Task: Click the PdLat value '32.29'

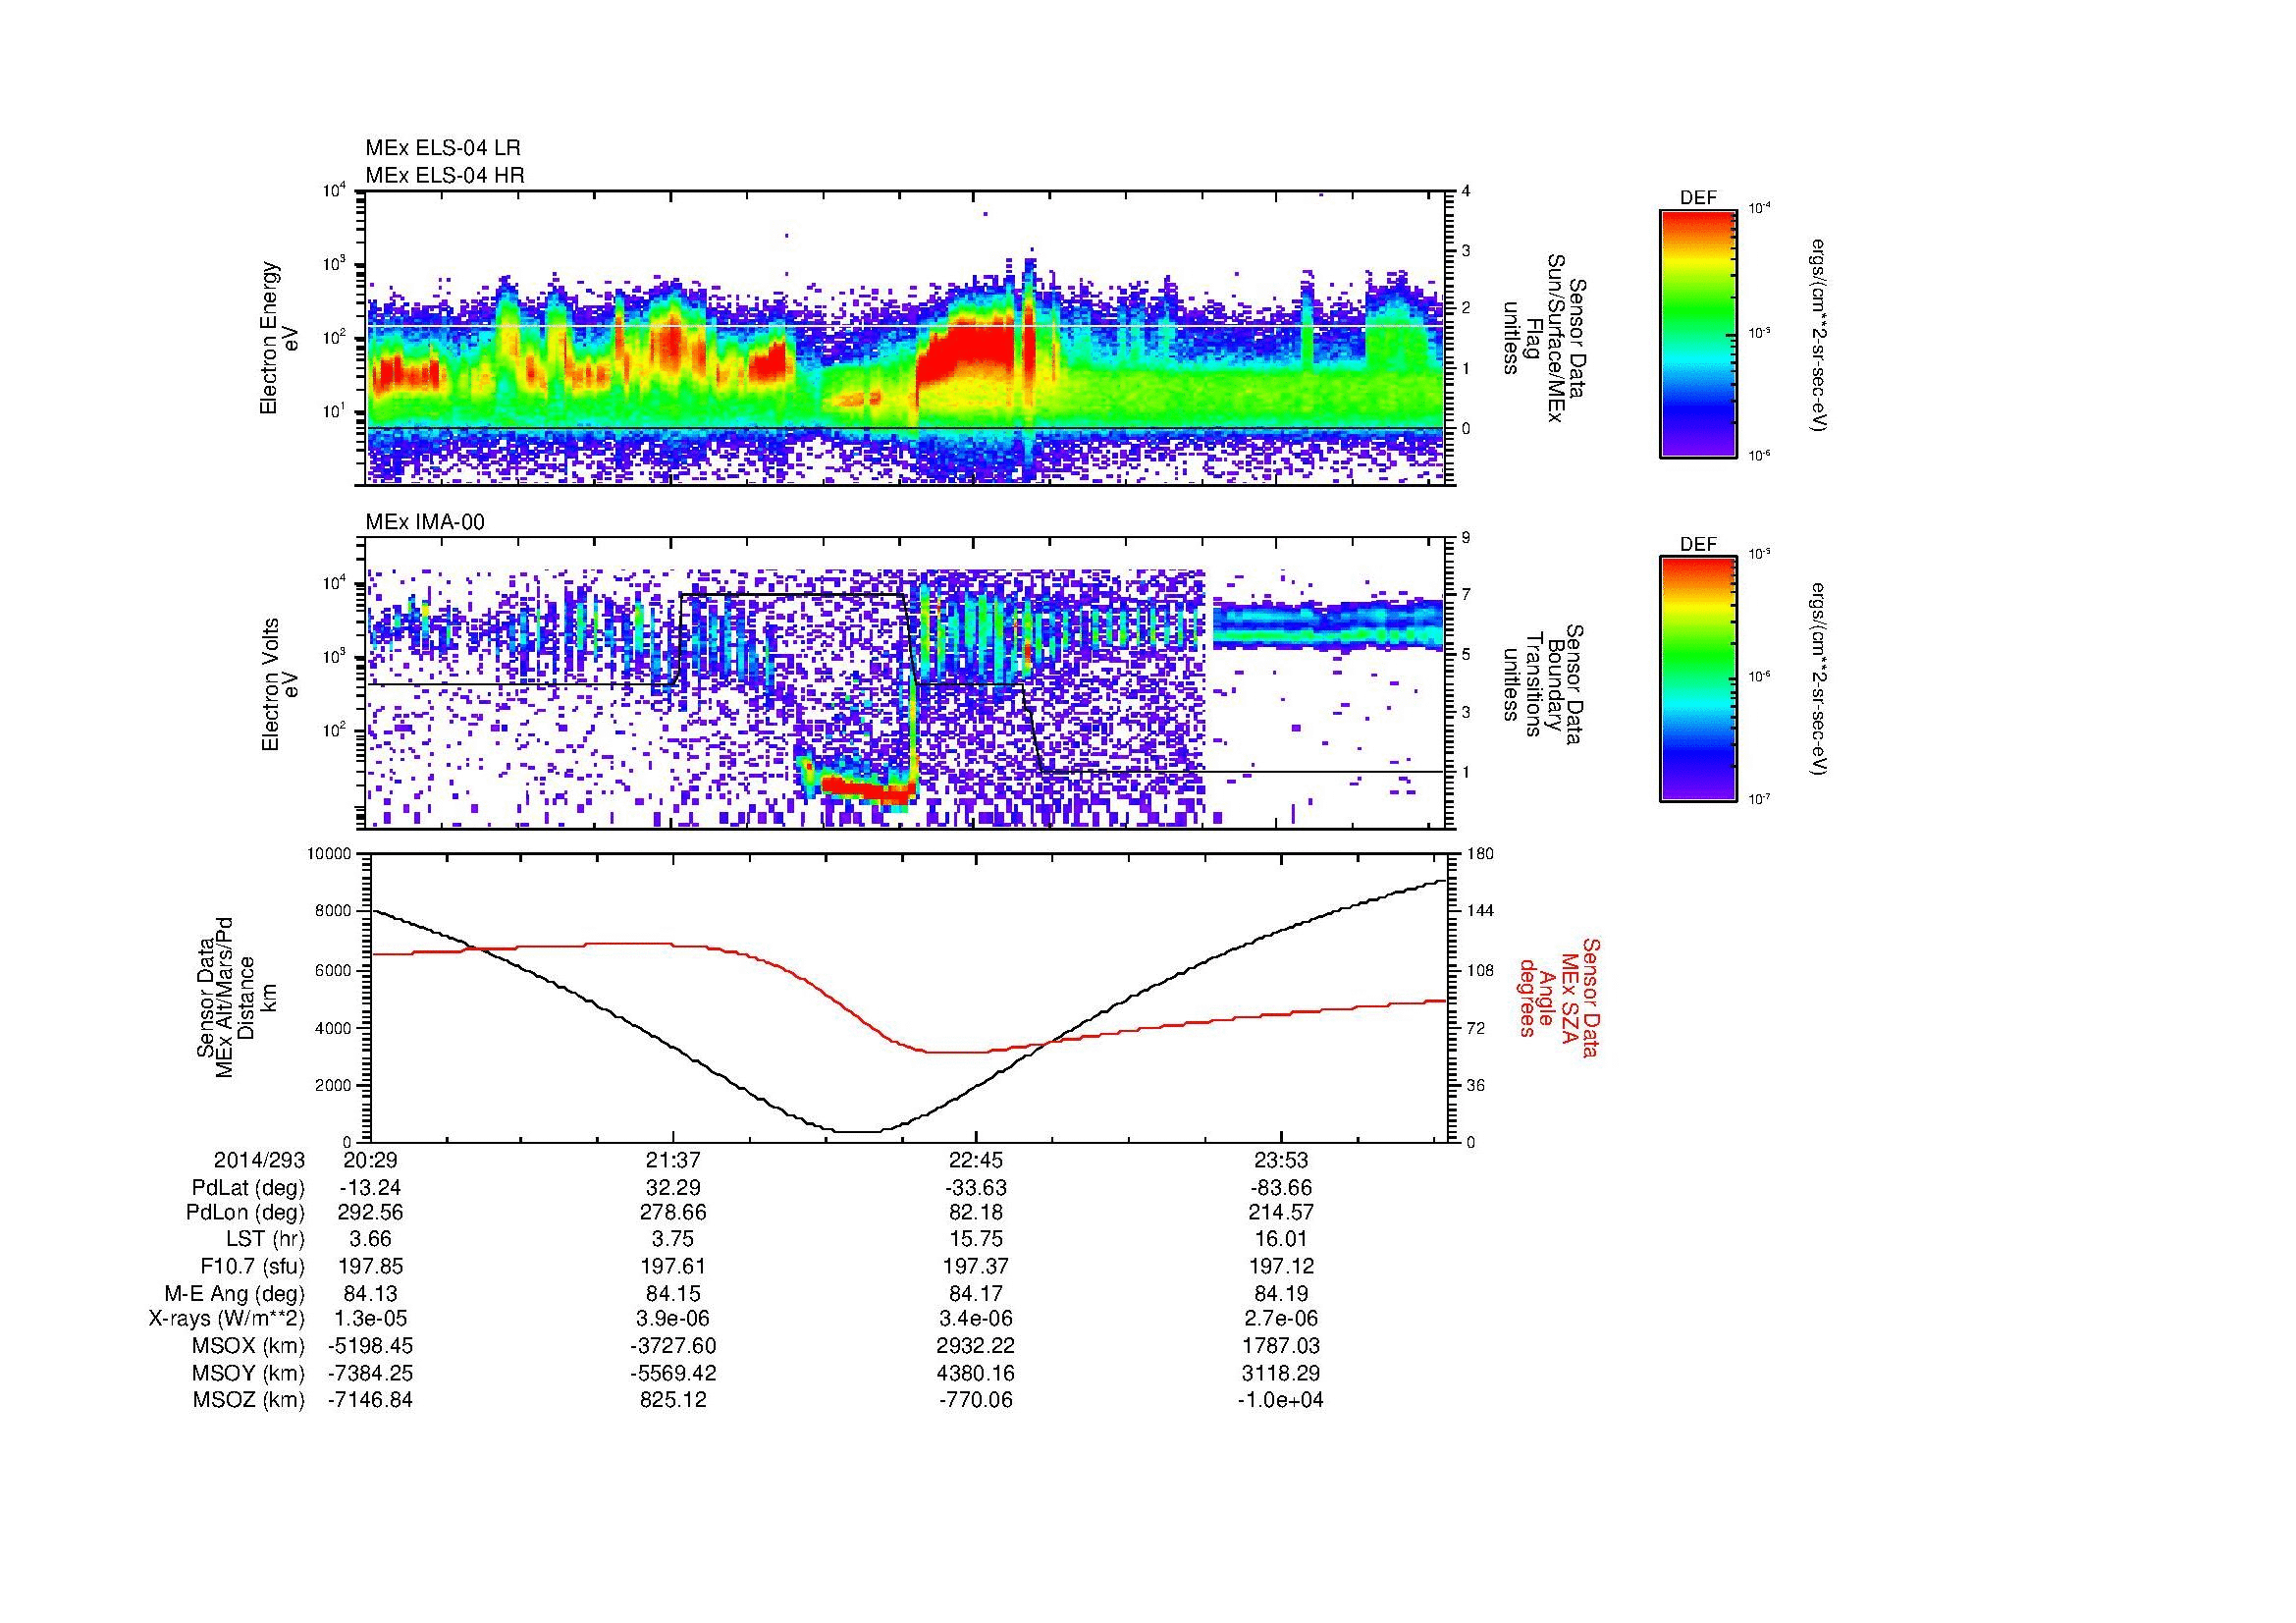Action: [674, 1189]
